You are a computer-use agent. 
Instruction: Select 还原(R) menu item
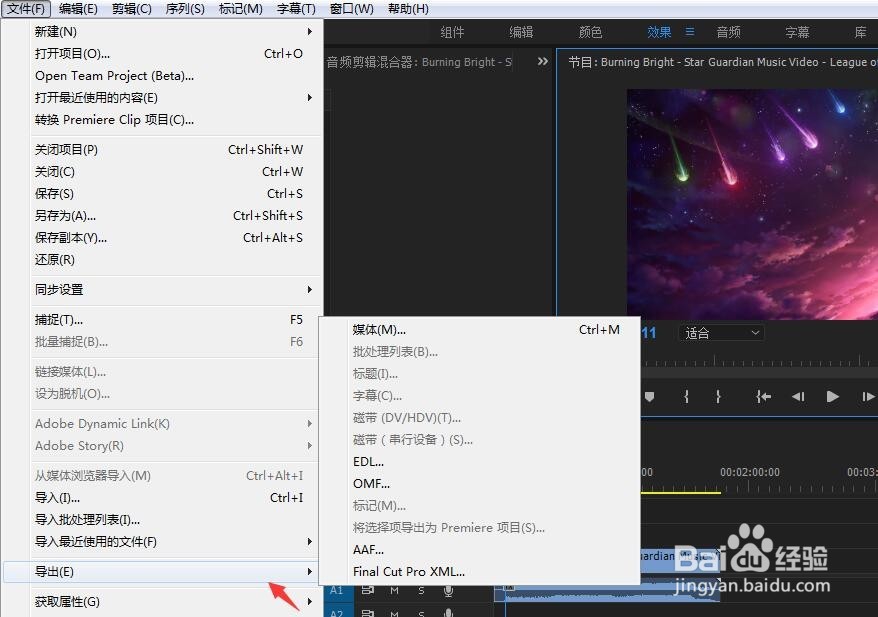coord(162,259)
